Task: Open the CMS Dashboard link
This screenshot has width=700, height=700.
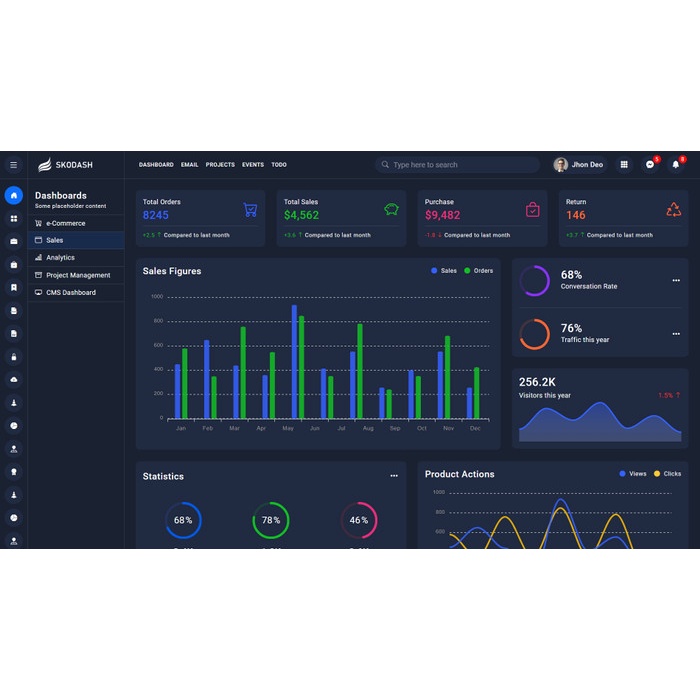Action: tap(76, 292)
